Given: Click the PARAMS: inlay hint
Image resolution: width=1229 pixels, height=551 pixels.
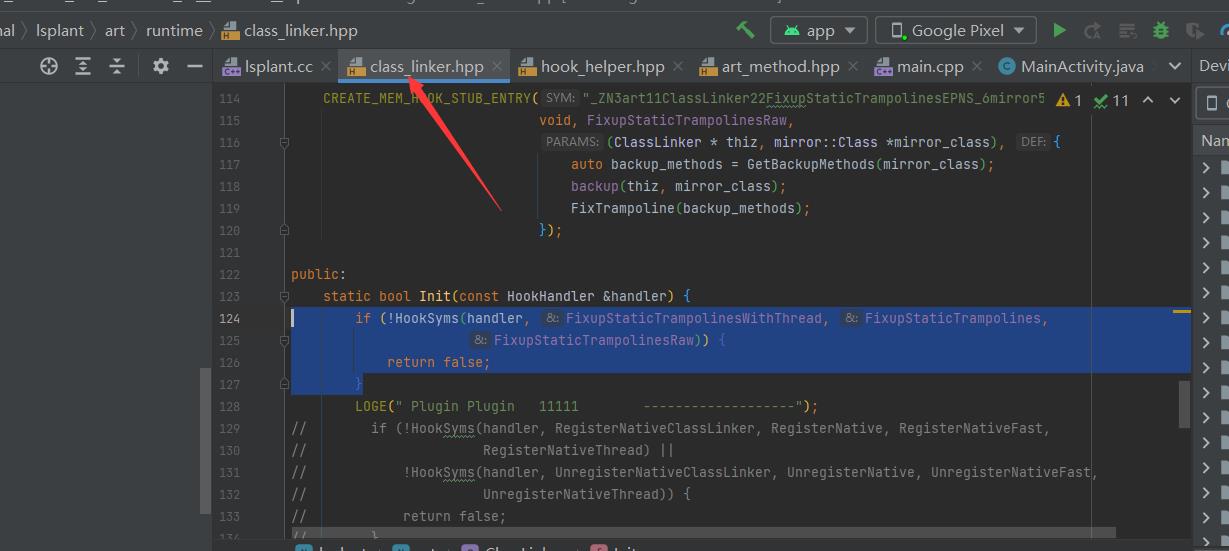Looking at the screenshot, I should click(x=571, y=143).
